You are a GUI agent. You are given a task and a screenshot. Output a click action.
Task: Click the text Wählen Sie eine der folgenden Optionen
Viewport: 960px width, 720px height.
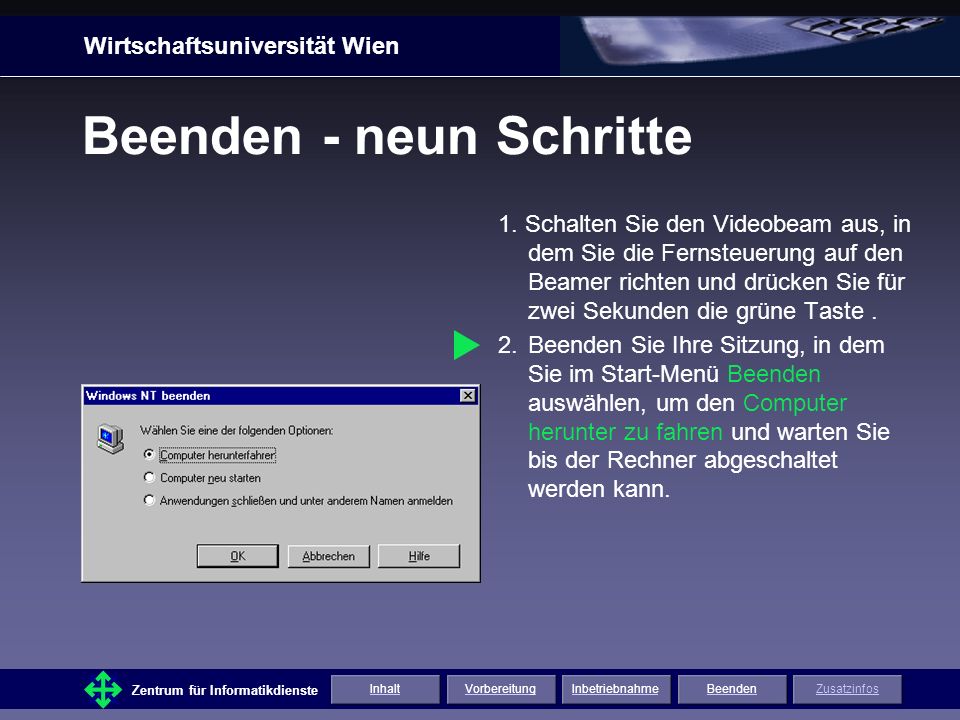pyautogui.click(x=236, y=430)
